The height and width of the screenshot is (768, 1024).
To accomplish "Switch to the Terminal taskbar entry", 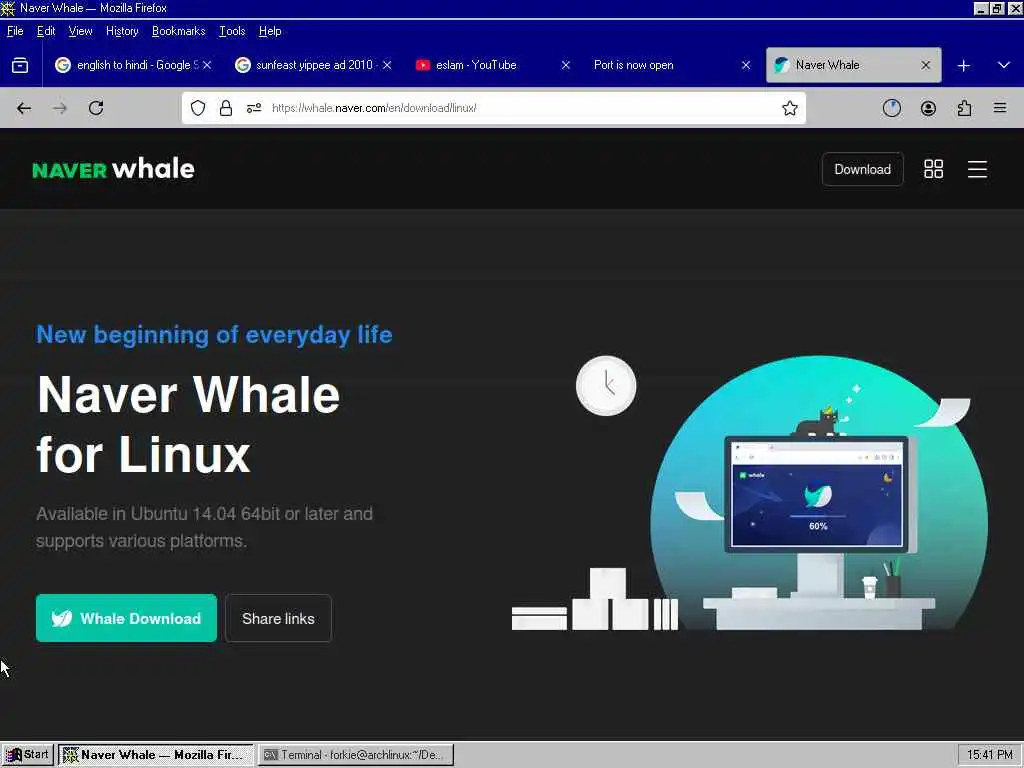I will click(355, 755).
